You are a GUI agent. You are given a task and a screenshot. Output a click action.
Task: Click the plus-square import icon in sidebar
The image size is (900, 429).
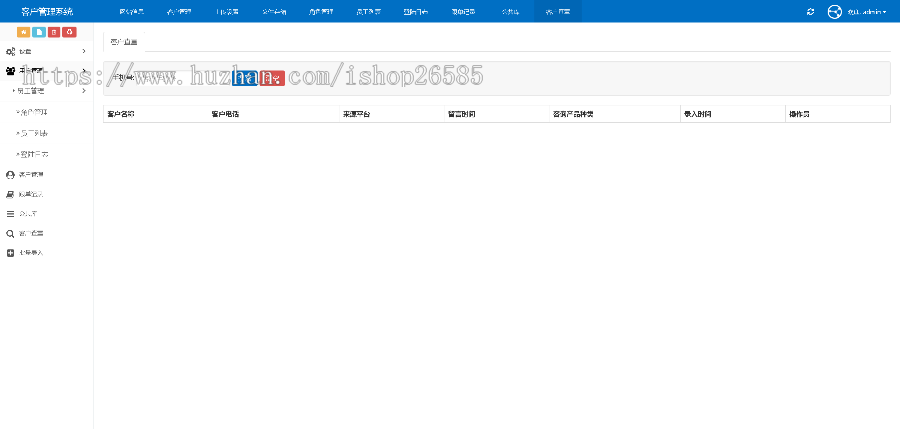point(10,253)
